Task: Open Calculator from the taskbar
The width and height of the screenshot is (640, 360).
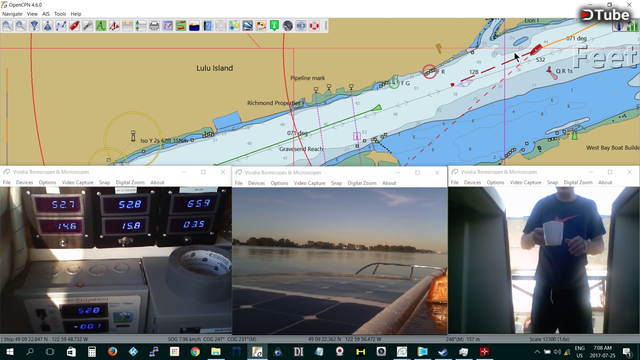Action: click(x=91, y=351)
